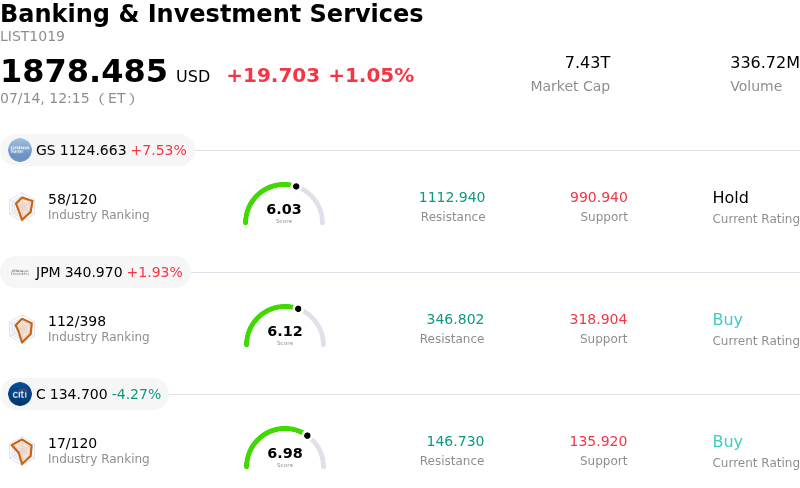Viewport: 800px width, 488px height.
Task: Select GS Hold current rating
Action: (730, 197)
